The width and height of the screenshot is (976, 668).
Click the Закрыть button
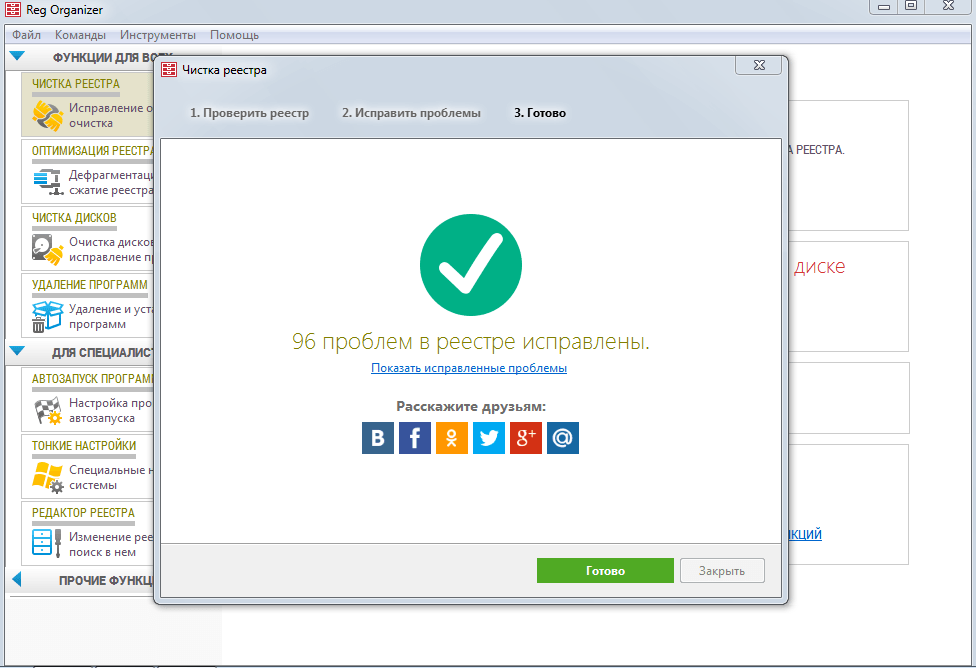click(x=722, y=570)
